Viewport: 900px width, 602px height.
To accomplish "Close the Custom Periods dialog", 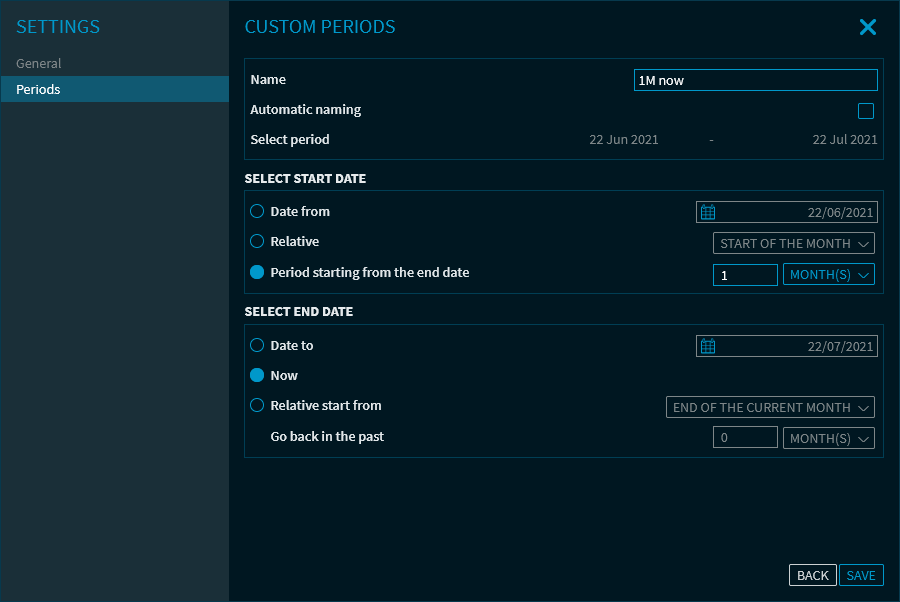I will point(867,28).
